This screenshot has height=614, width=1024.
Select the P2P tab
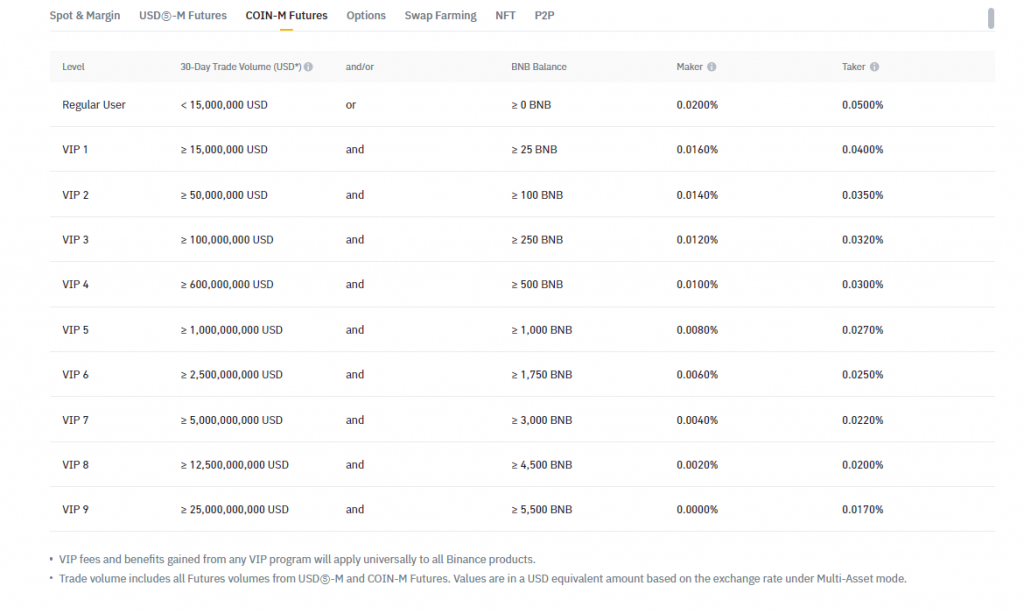(544, 16)
